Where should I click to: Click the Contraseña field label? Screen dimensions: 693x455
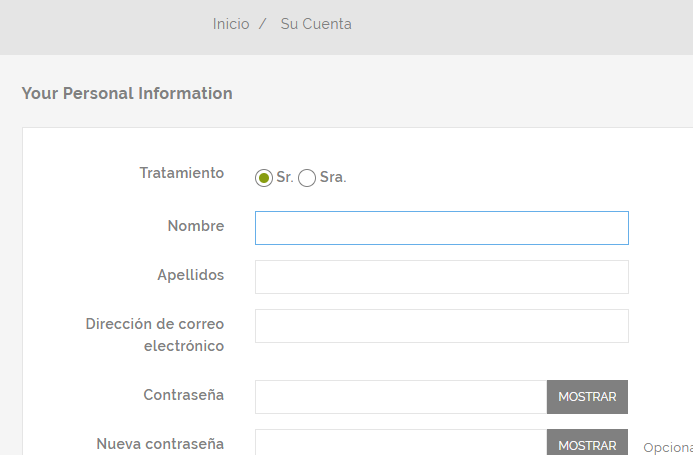click(184, 395)
